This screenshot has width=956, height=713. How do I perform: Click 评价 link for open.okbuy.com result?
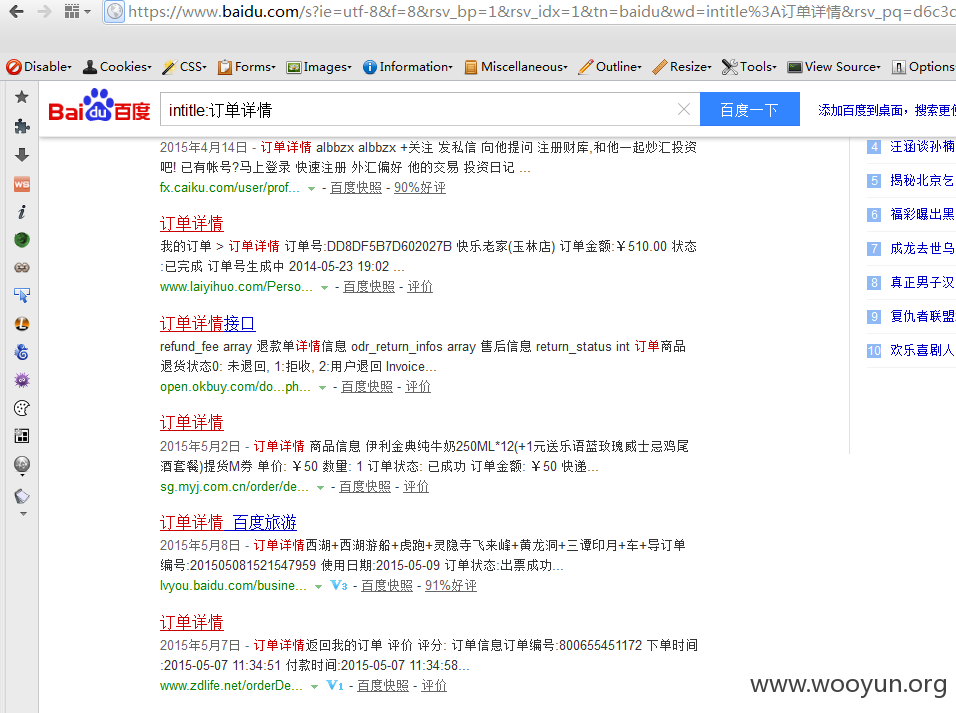418,386
